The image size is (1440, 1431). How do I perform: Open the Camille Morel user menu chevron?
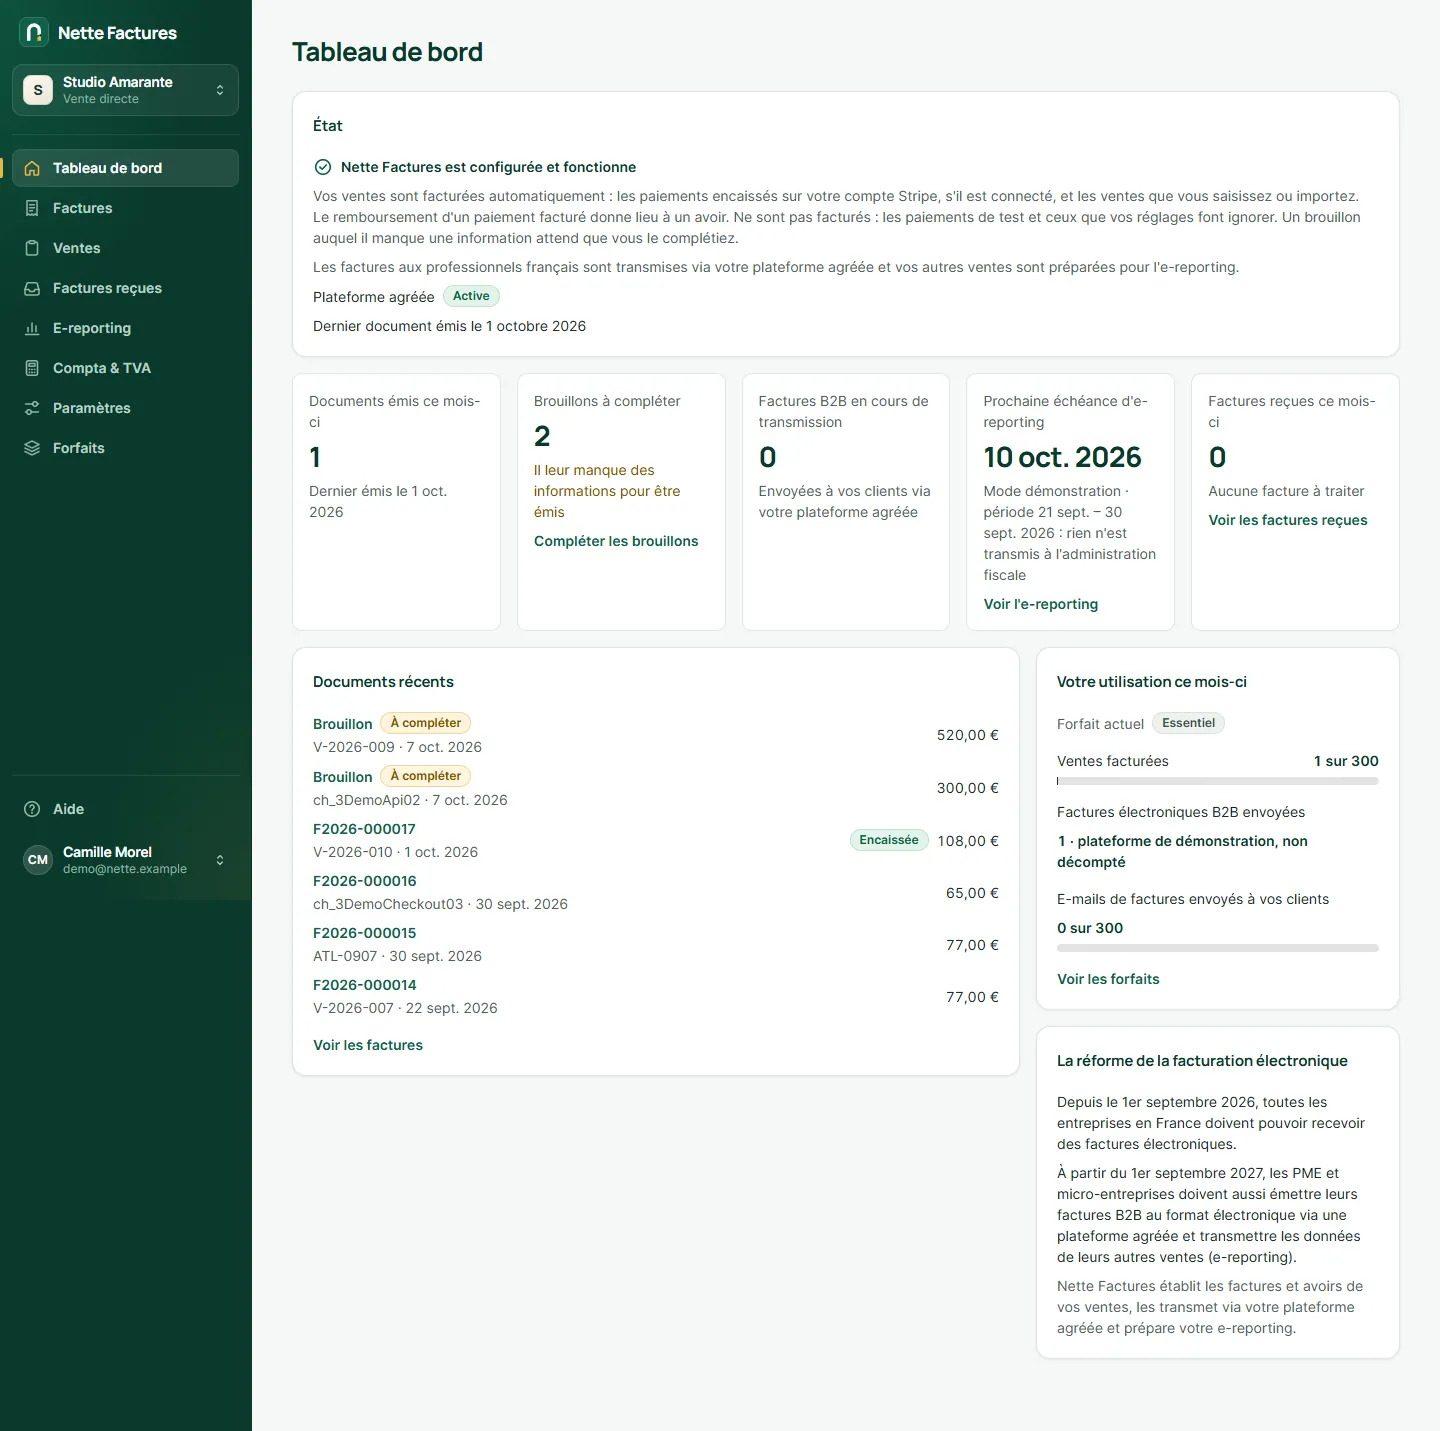click(x=220, y=860)
